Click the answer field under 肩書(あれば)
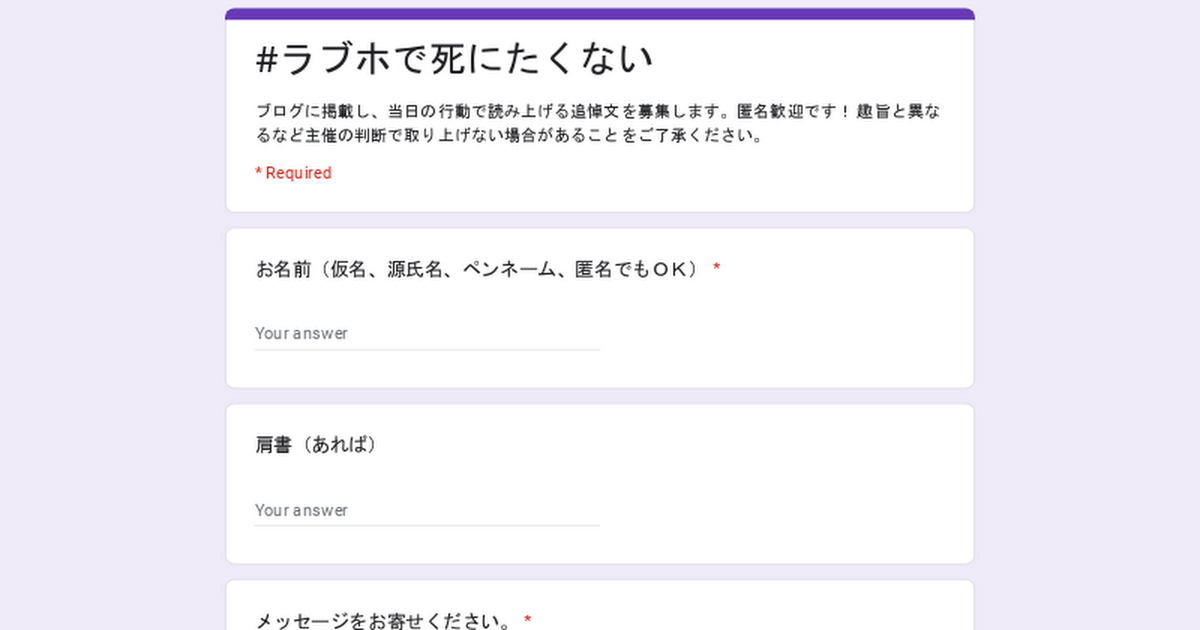This screenshot has width=1200, height=630. tap(427, 510)
